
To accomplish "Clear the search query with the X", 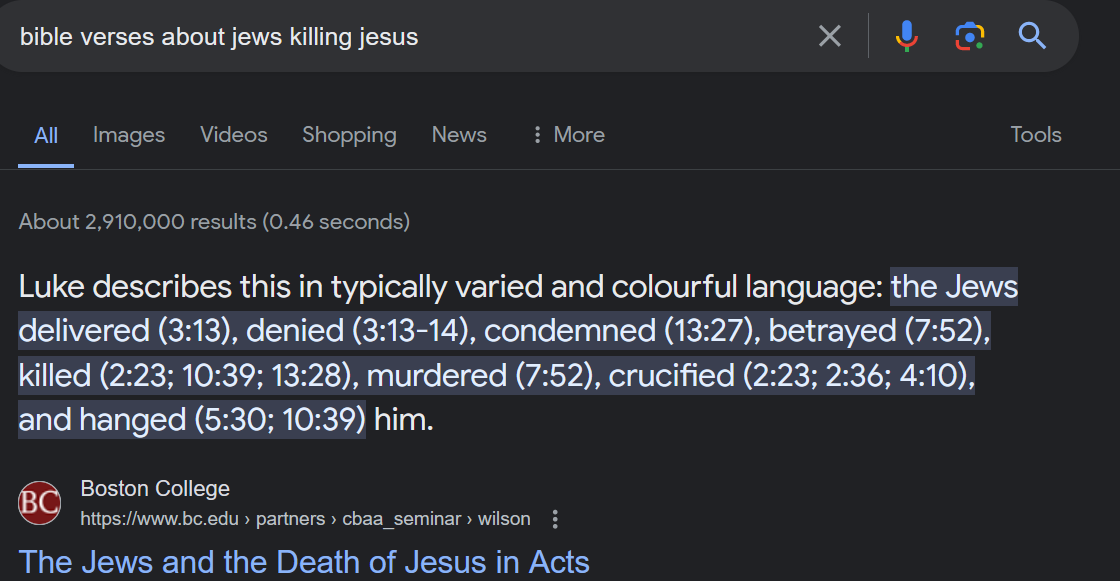I will click(830, 37).
